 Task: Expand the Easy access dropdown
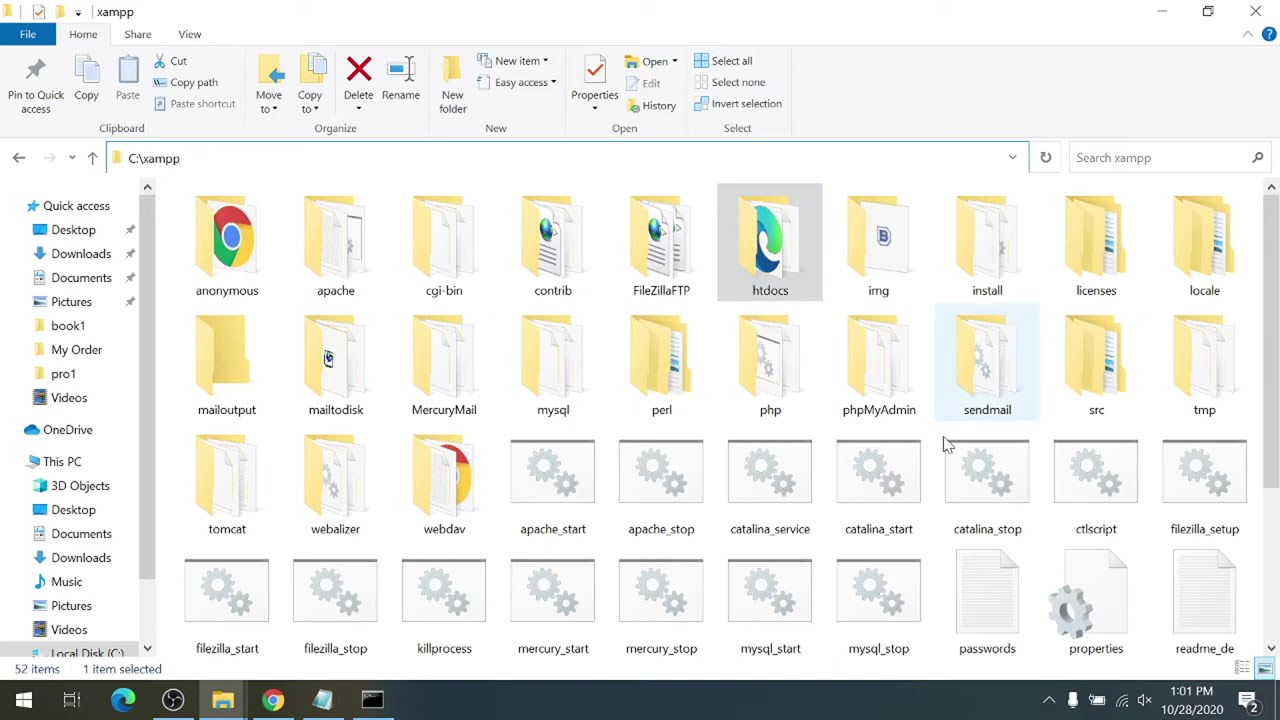pos(517,82)
